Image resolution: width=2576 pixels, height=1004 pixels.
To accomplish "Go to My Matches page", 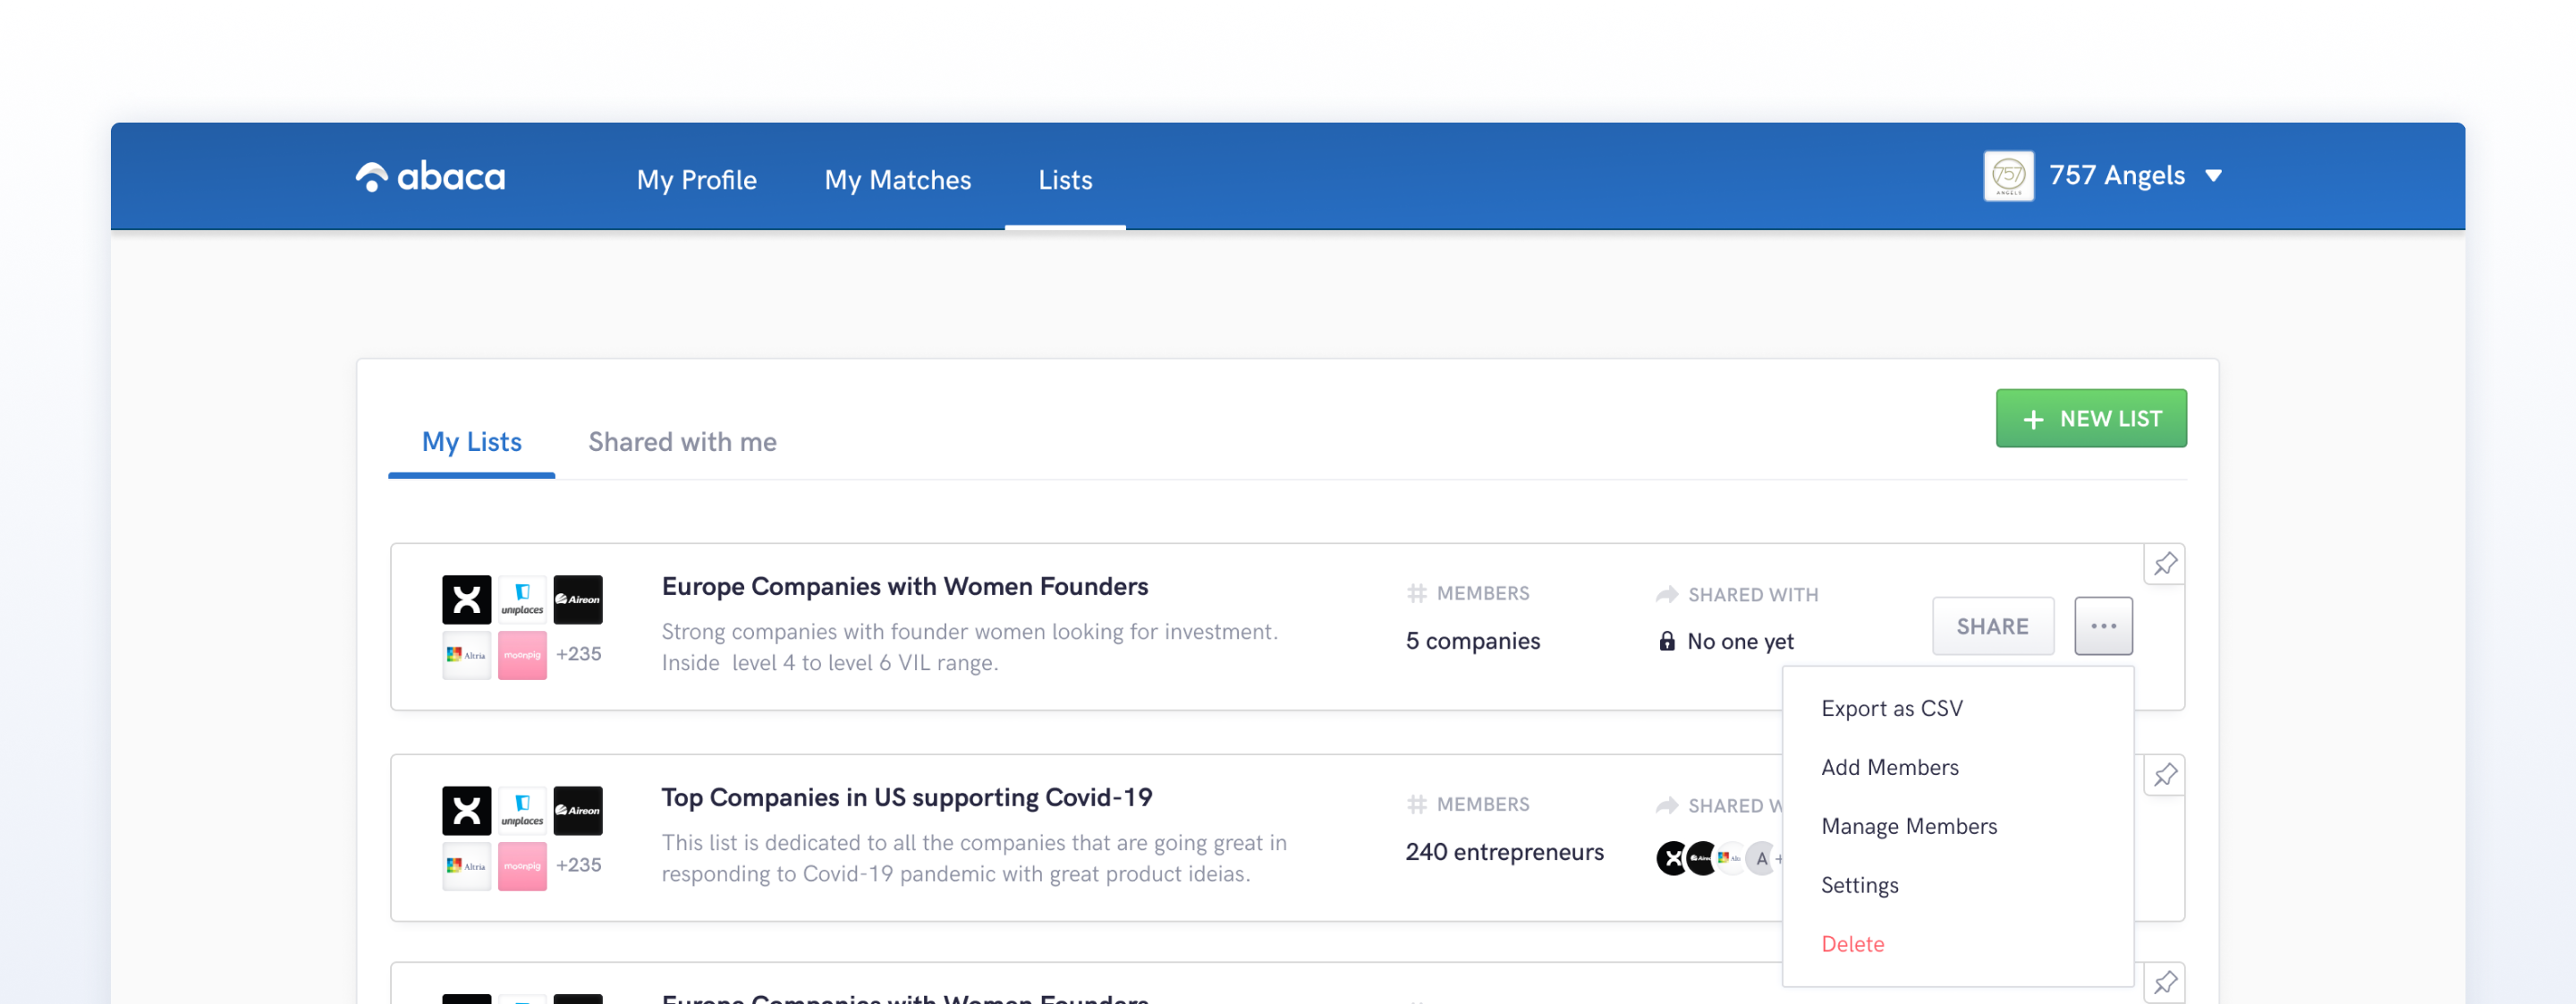I will (897, 180).
